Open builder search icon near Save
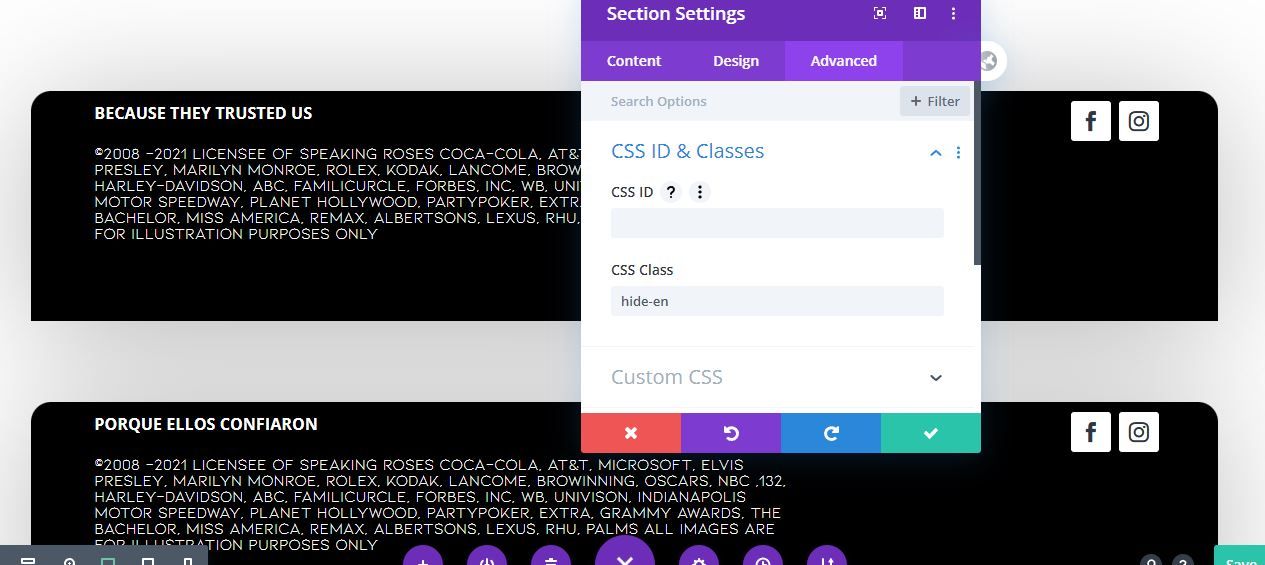Viewport: 1265px width, 565px height. [x=1151, y=561]
